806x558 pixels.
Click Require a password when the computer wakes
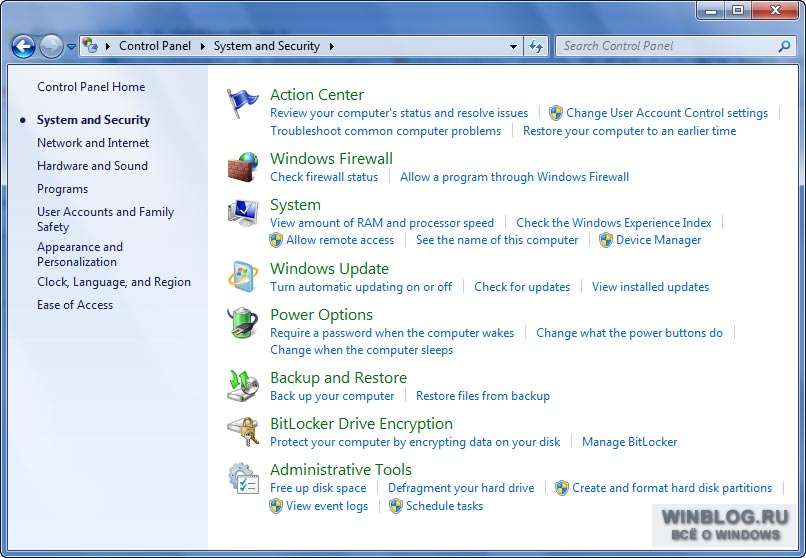click(x=392, y=333)
